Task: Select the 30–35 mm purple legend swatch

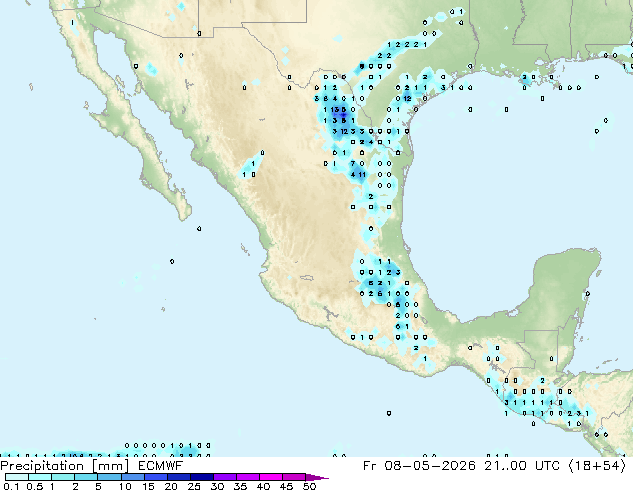Action: 224,477
